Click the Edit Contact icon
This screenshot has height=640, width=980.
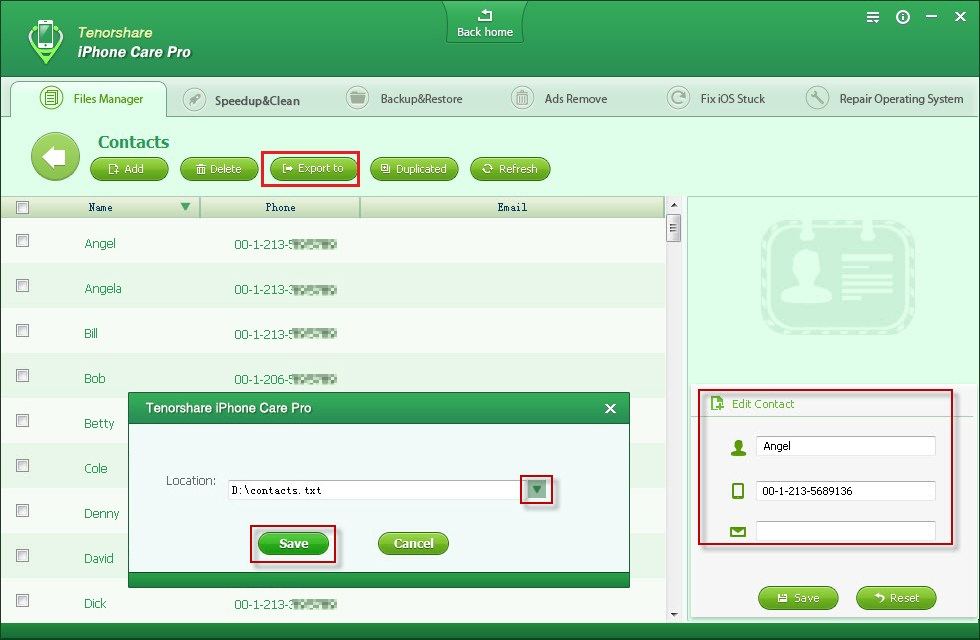tap(717, 404)
